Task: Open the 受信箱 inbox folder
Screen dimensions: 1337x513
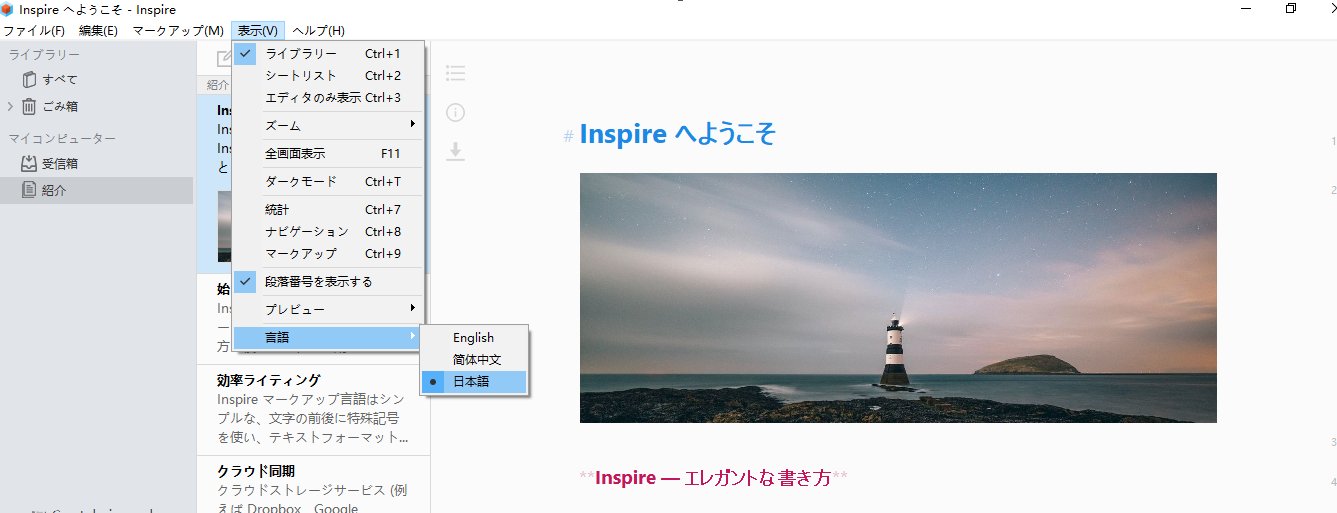Action: (59, 163)
